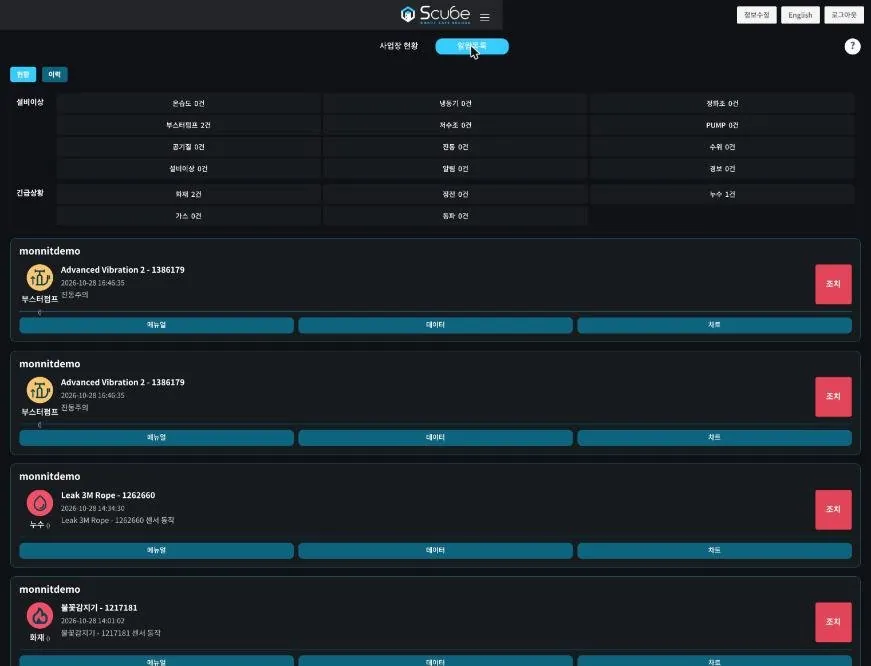Open the 정보수정 button in the header
The image size is (871, 666).
point(757,15)
